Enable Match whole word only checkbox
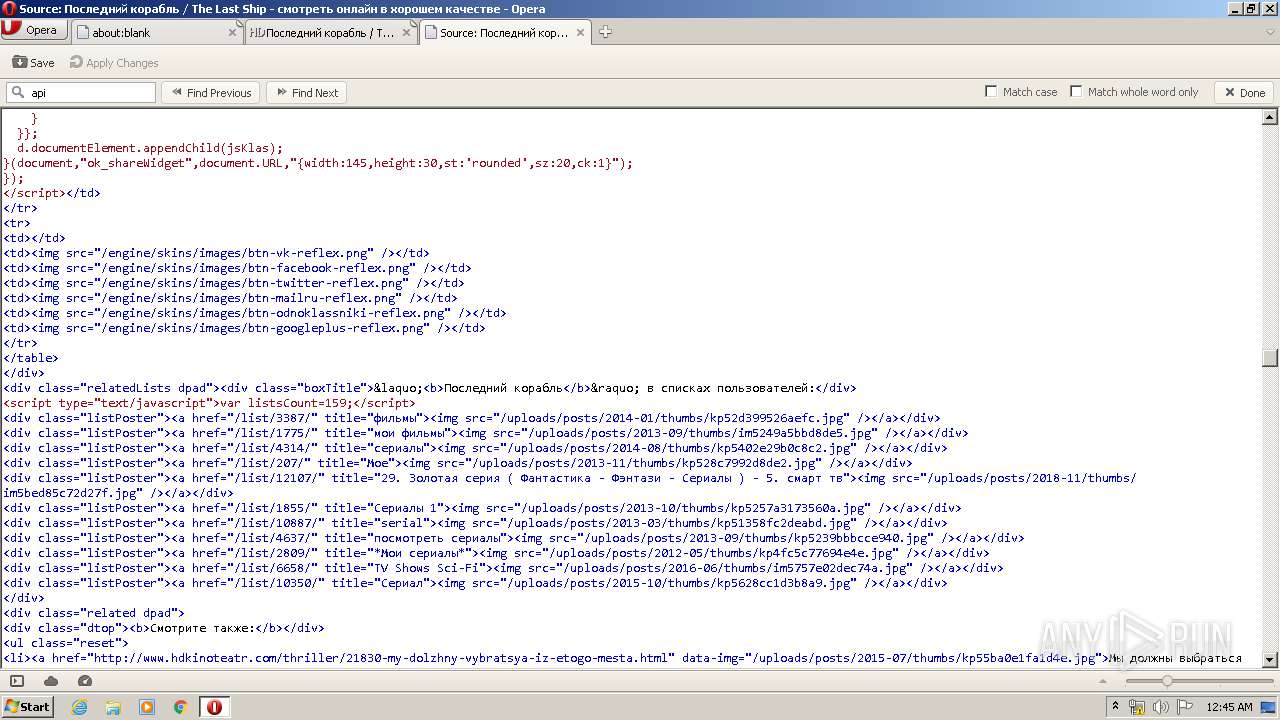Image resolution: width=1280 pixels, height=720 pixels. (1076, 91)
